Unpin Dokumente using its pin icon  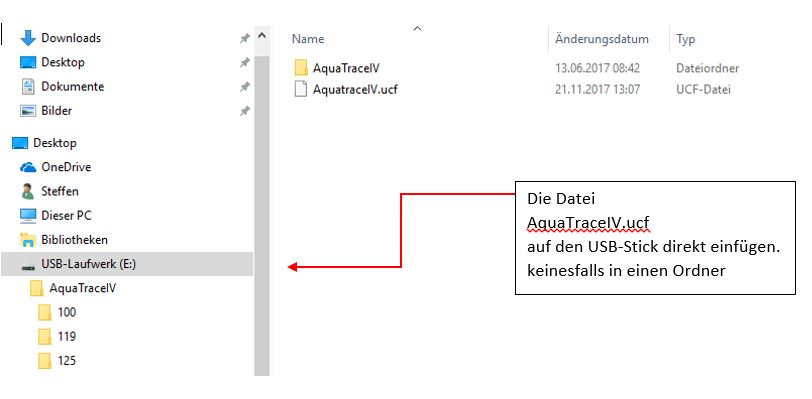coord(244,87)
